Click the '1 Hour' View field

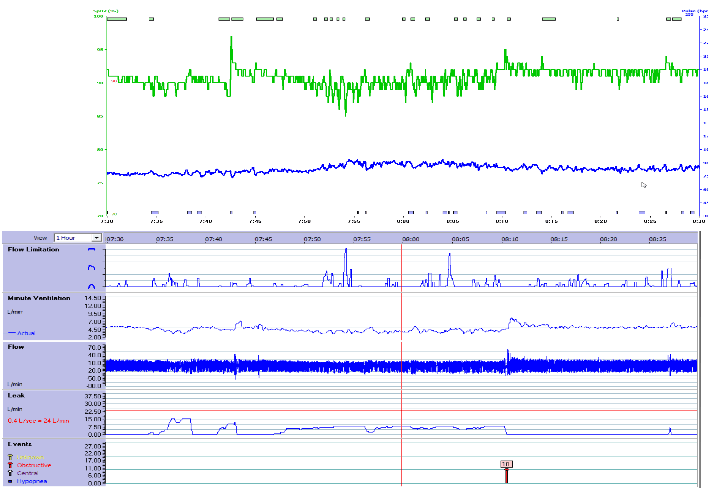click(72, 238)
